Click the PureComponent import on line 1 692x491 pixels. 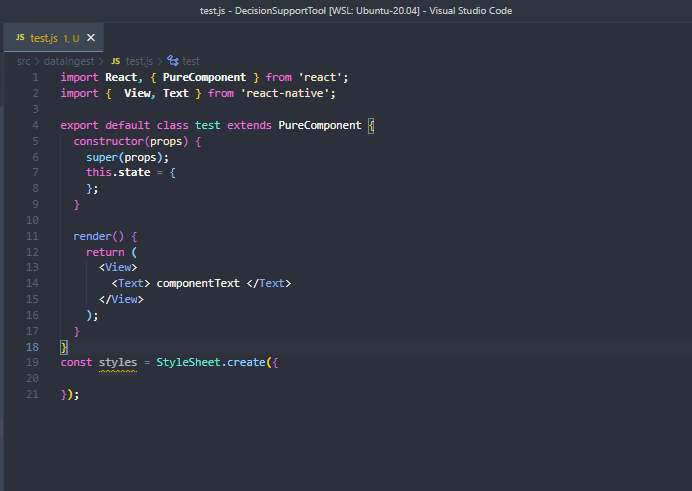click(204, 77)
